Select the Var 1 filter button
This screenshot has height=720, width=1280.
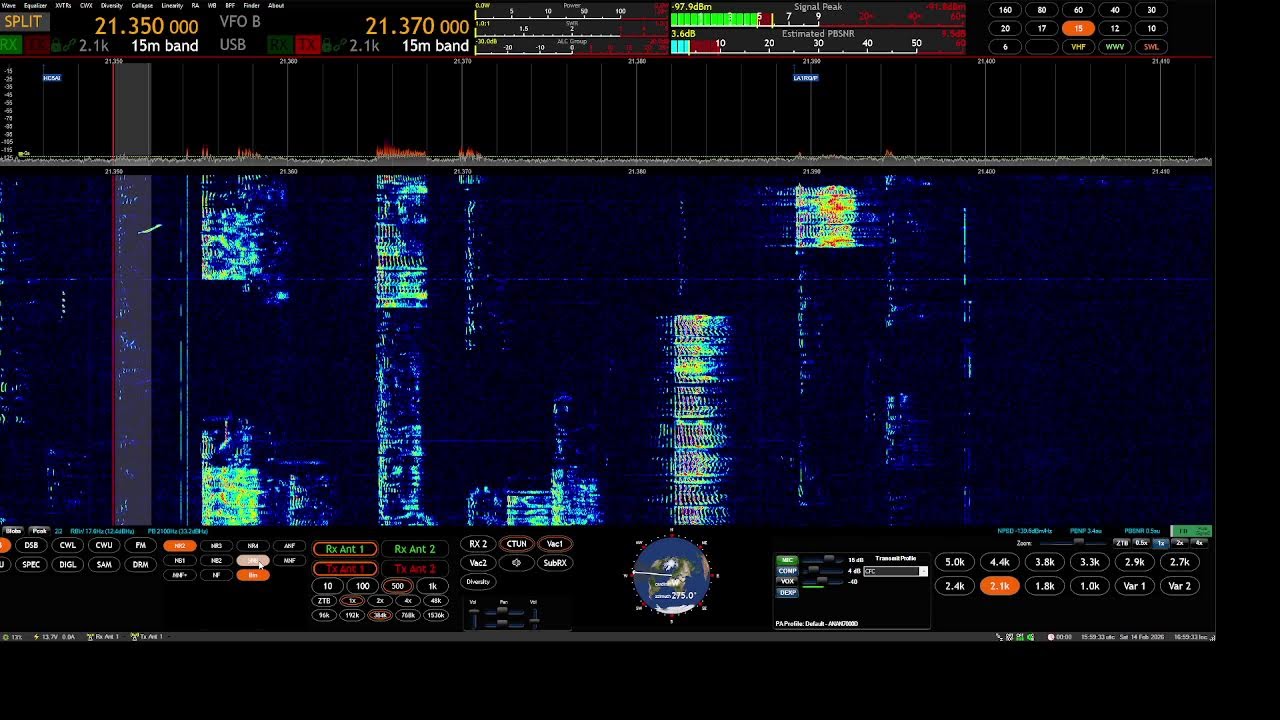[1134, 586]
